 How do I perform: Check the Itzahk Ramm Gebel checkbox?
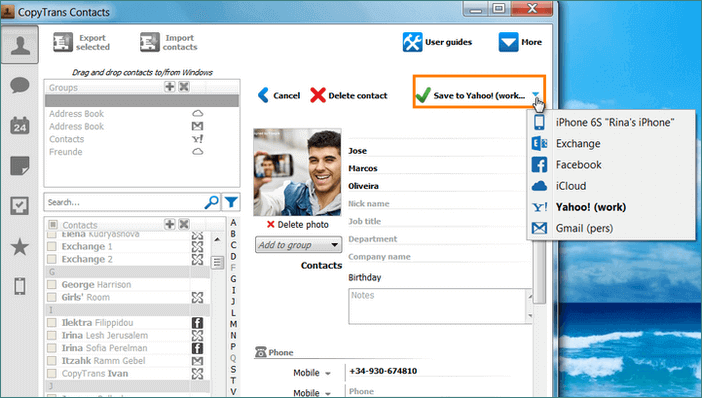click(x=52, y=360)
